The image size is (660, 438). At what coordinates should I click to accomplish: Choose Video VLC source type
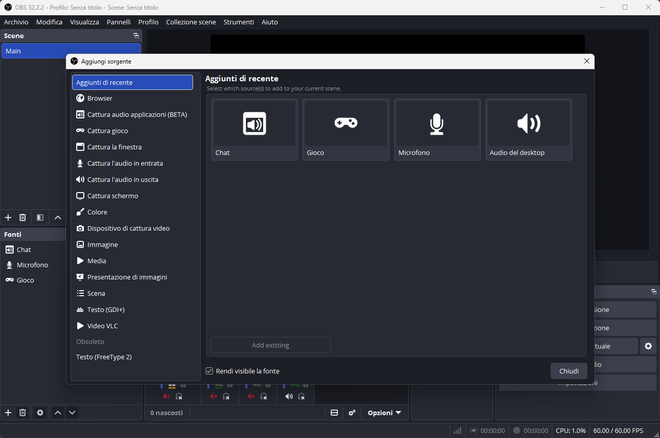click(132, 326)
